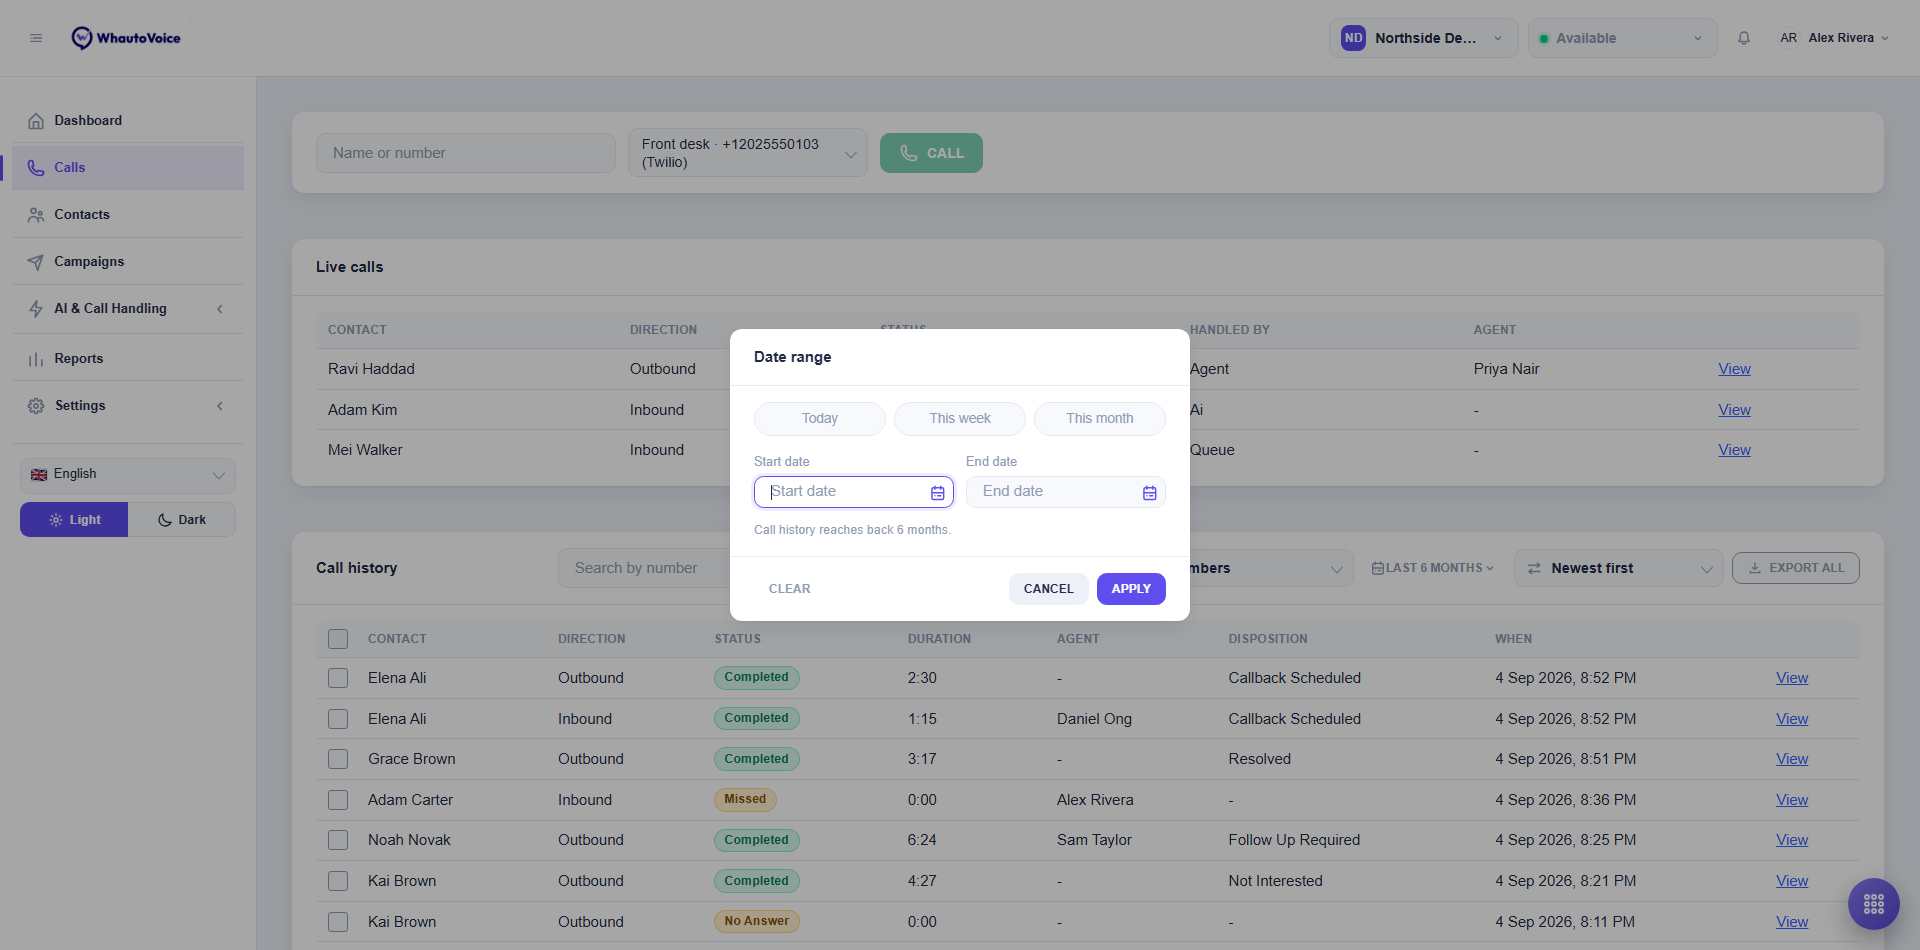Open the Front desk caller number dropdown
The image size is (1920, 950).
(x=747, y=153)
